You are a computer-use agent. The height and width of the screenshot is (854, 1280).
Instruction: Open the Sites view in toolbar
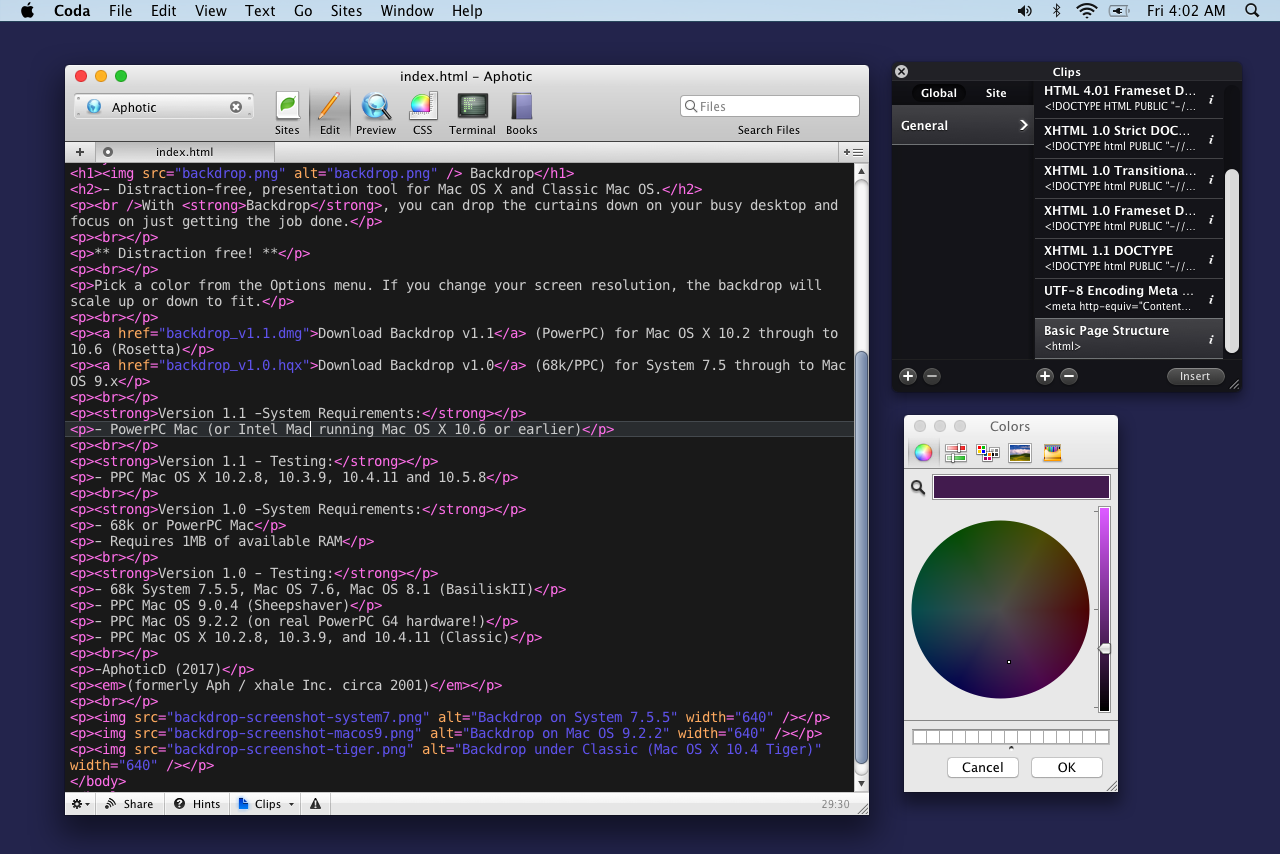[x=287, y=108]
